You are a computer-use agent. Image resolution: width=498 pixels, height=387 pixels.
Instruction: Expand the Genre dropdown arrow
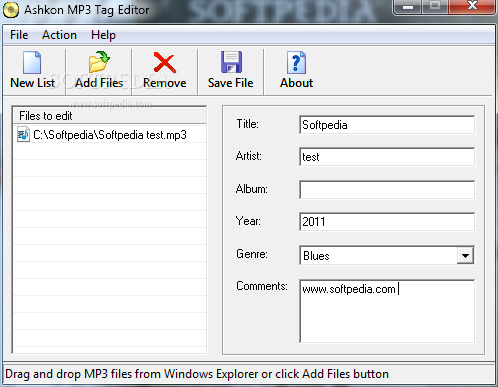coord(465,256)
